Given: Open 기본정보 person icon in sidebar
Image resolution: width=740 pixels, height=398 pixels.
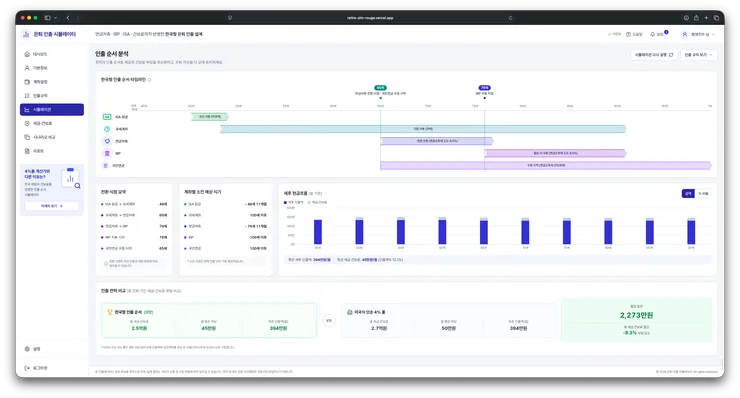Looking at the screenshot, I should pos(27,68).
